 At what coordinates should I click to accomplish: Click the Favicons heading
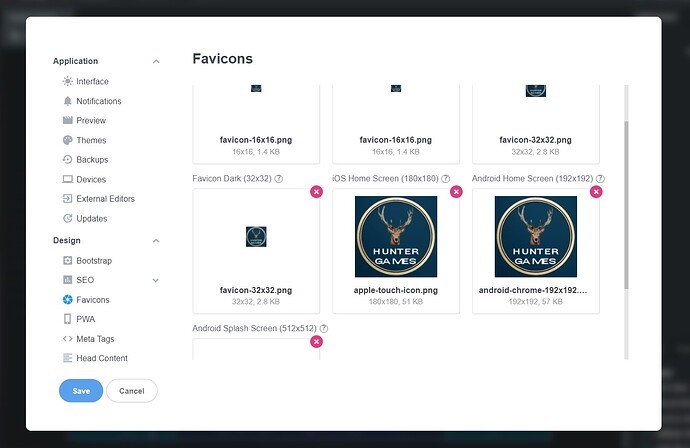[x=223, y=59]
